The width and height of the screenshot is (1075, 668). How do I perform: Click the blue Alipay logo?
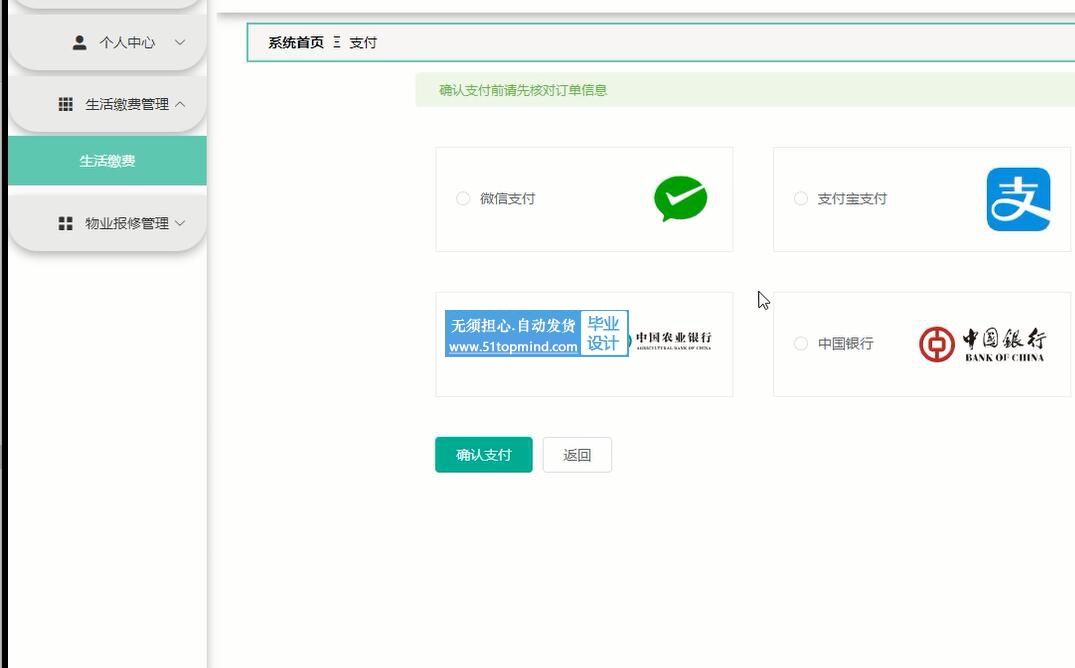coord(1018,199)
